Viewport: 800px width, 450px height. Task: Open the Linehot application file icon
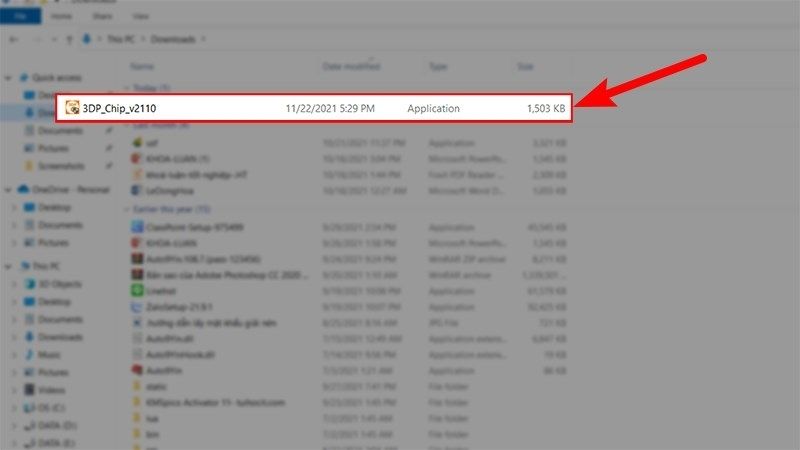138,290
